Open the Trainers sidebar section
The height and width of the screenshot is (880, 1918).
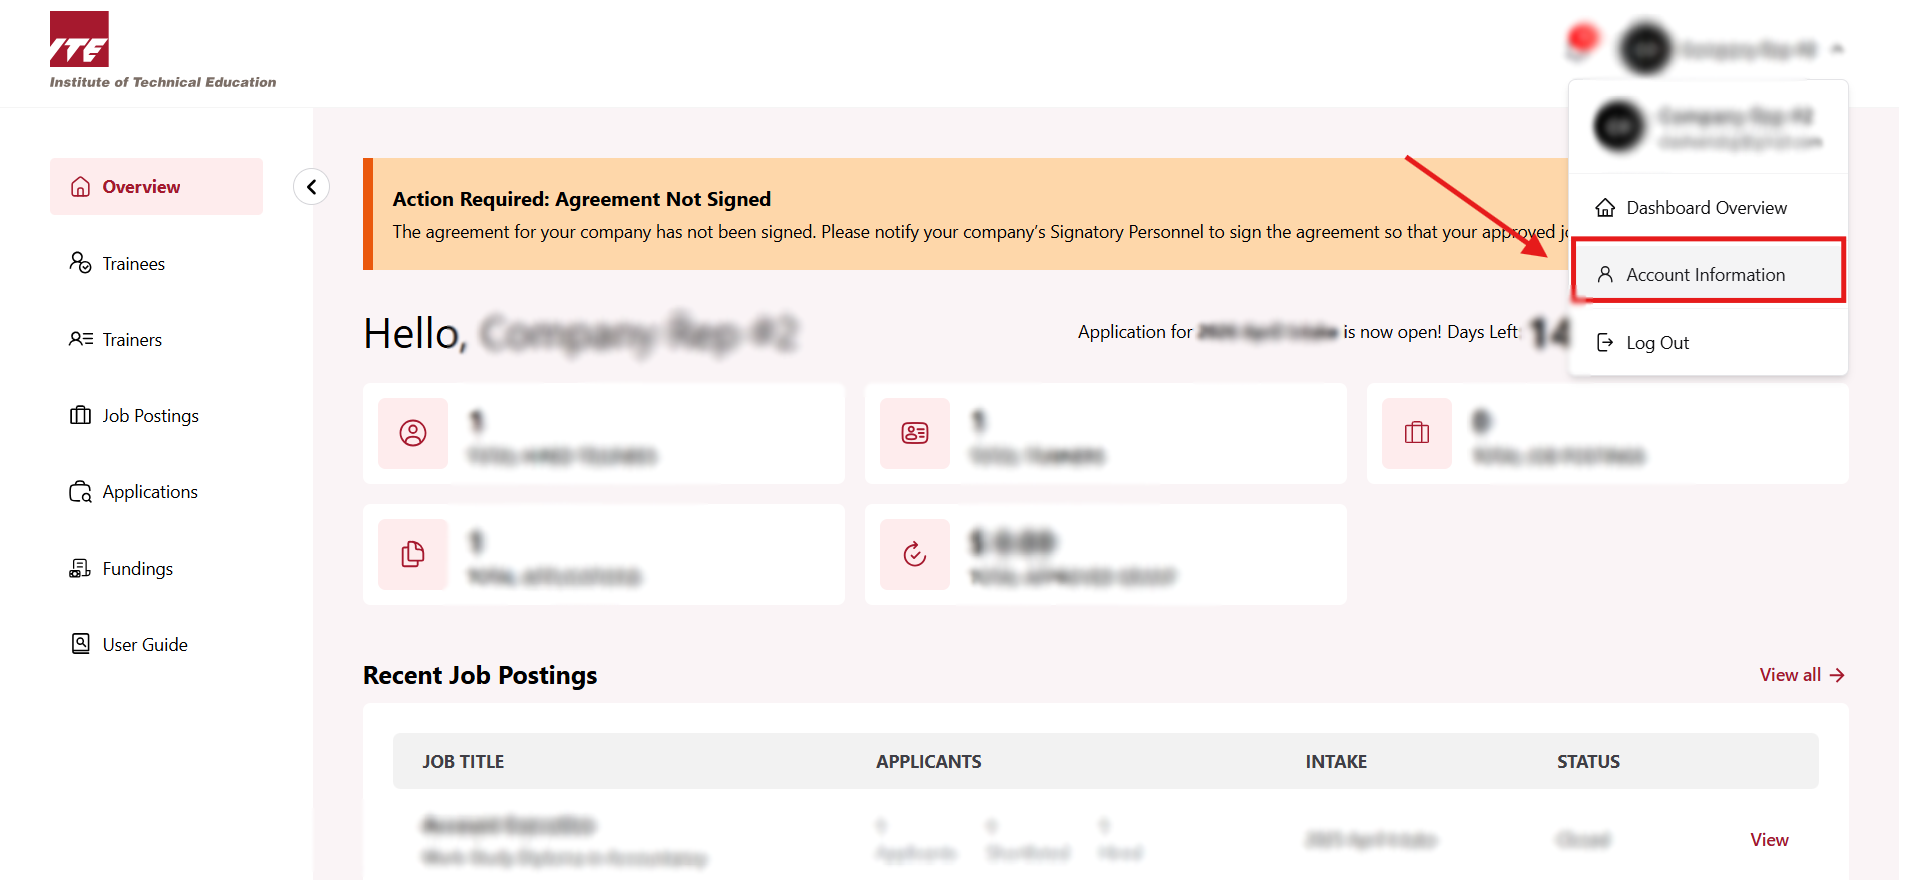point(131,340)
